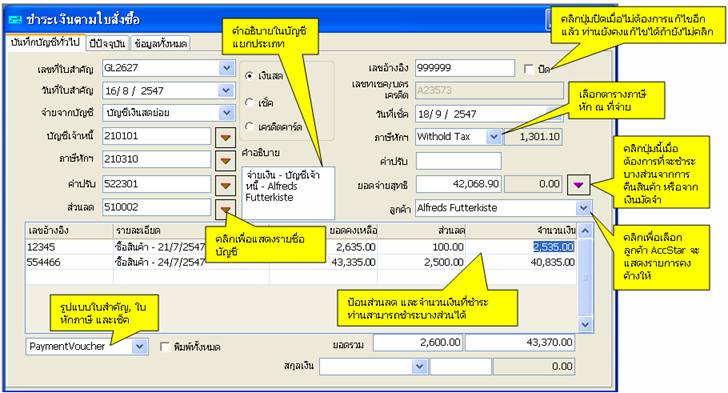Expand the GL2627 voucher number dropdown

(226, 68)
